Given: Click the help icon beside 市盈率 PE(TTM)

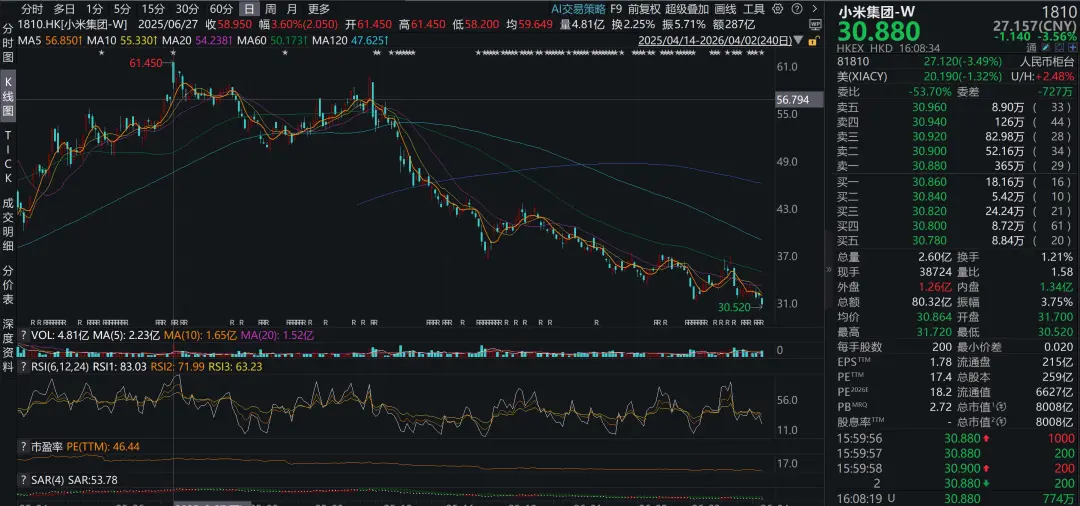Looking at the screenshot, I should pos(22,446).
